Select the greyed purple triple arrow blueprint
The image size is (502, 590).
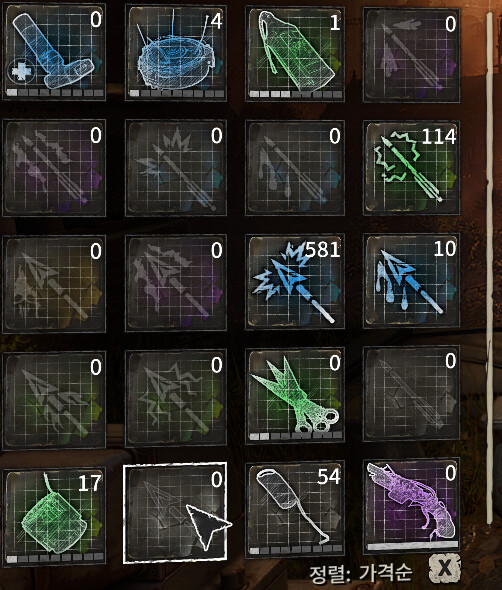click(x=54, y=167)
